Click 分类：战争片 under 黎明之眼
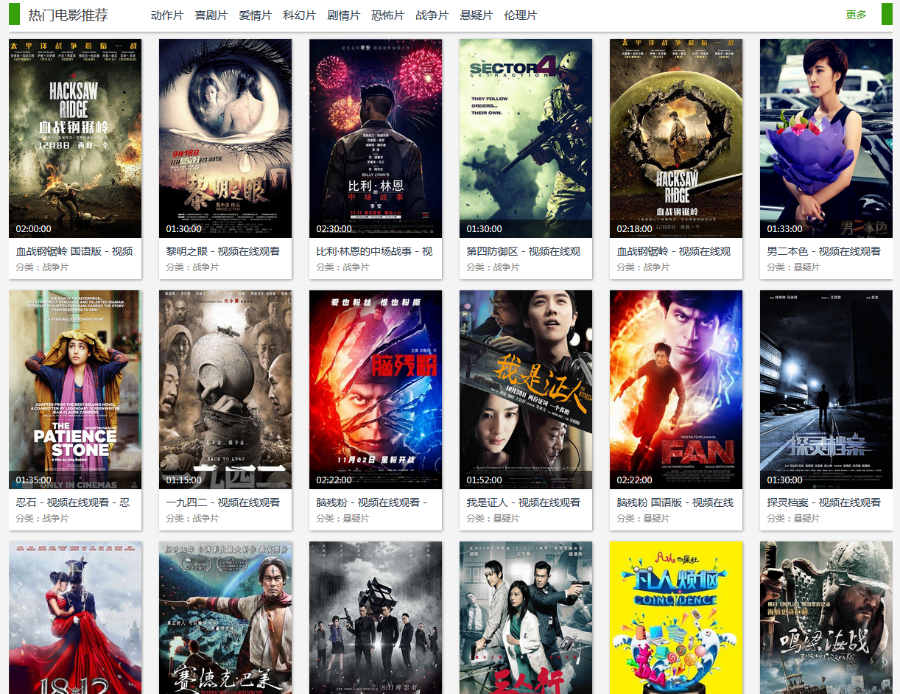900x694 pixels. click(192, 267)
